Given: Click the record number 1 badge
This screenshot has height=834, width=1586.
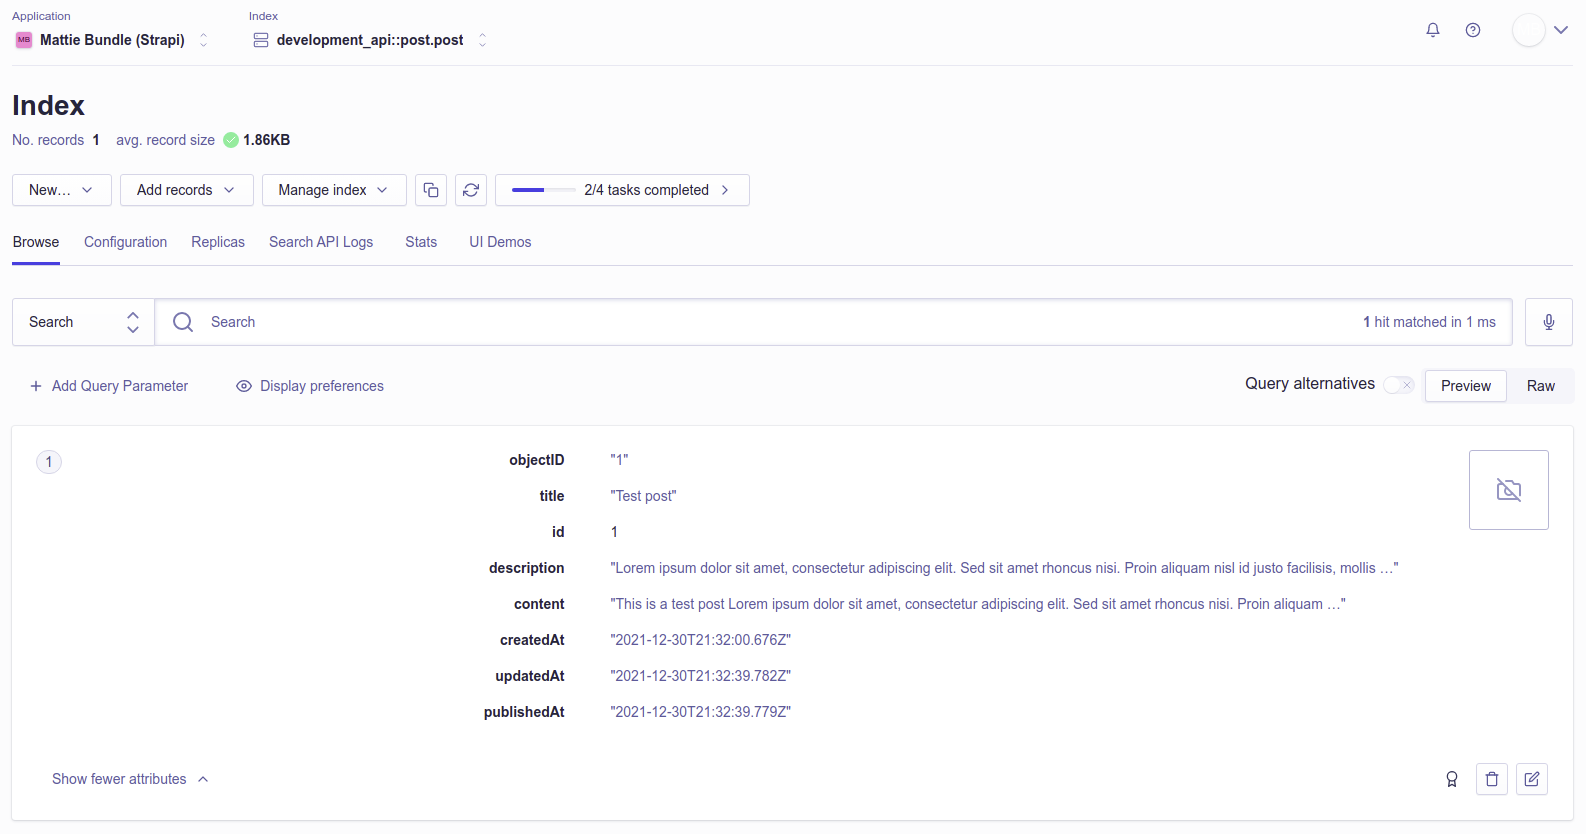Looking at the screenshot, I should [49, 462].
